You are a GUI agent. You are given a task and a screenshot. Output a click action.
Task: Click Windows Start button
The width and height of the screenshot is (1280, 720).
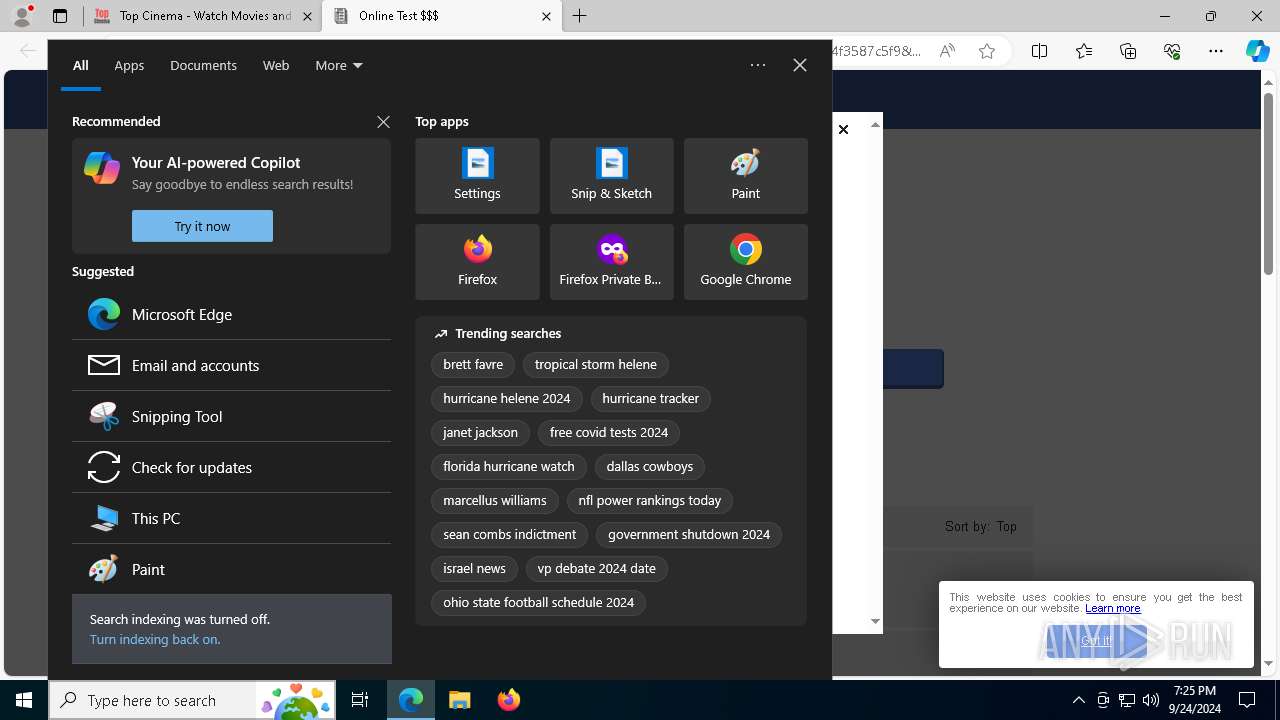pyautogui.click(x=24, y=700)
